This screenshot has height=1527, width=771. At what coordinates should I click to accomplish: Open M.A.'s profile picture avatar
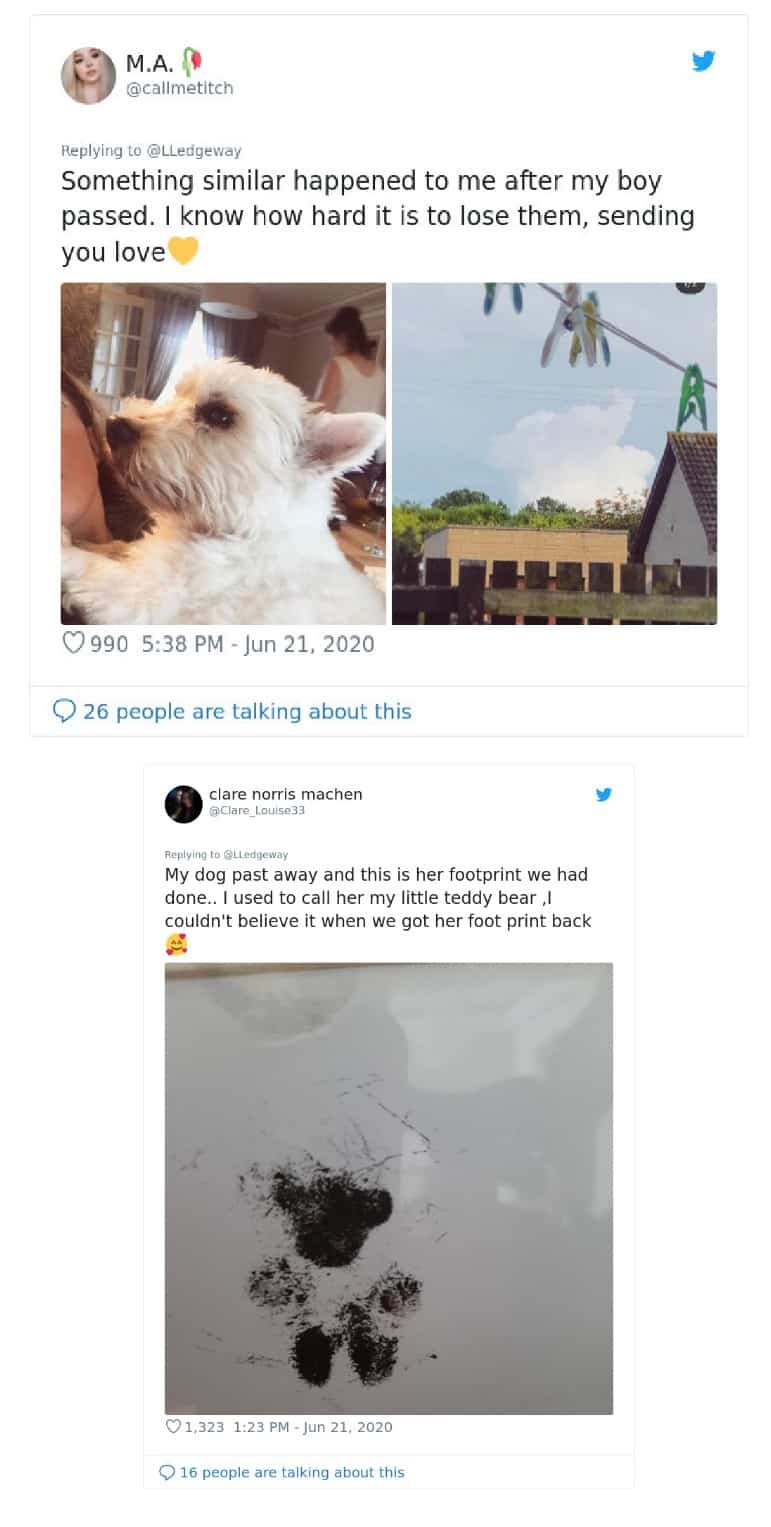tap(88, 76)
